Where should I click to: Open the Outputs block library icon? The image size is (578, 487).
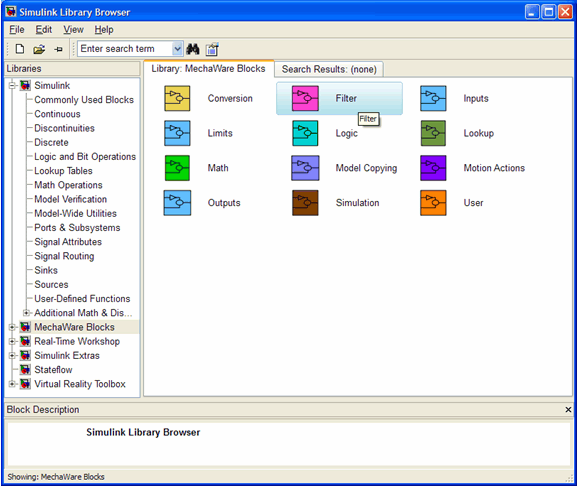177,203
